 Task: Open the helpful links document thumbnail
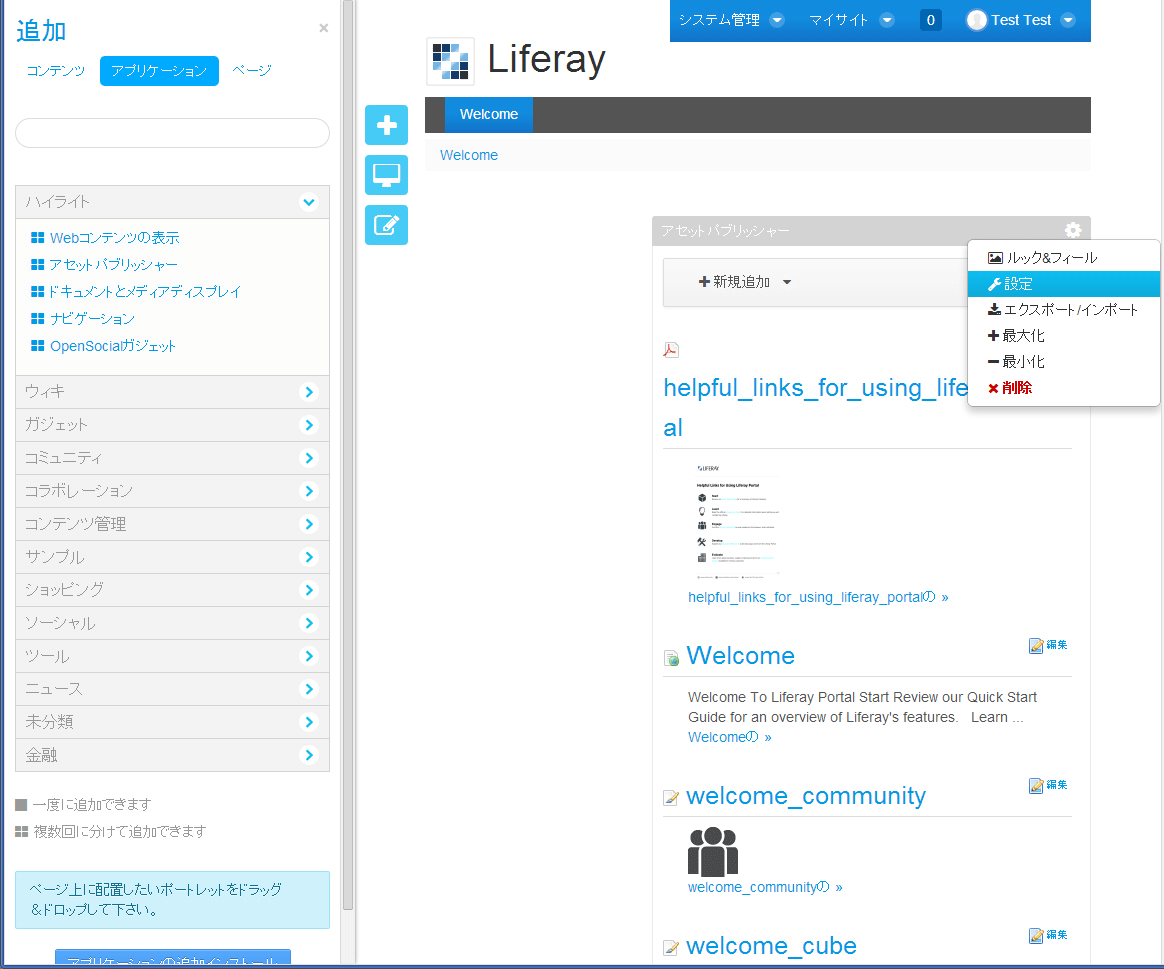[738, 521]
